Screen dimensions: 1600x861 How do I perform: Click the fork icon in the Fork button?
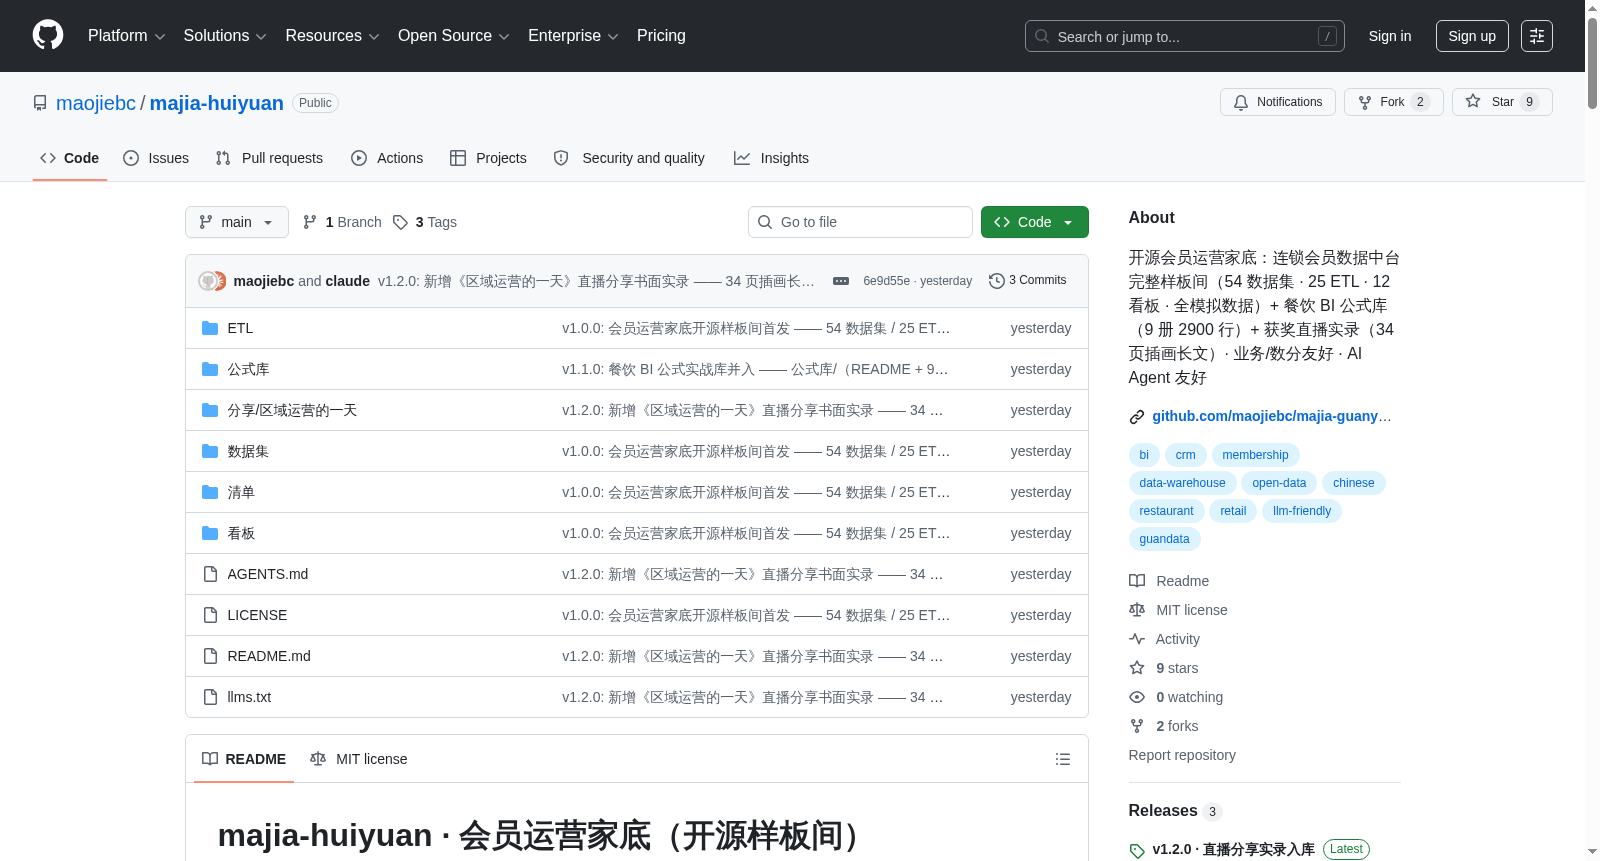coord(1365,102)
